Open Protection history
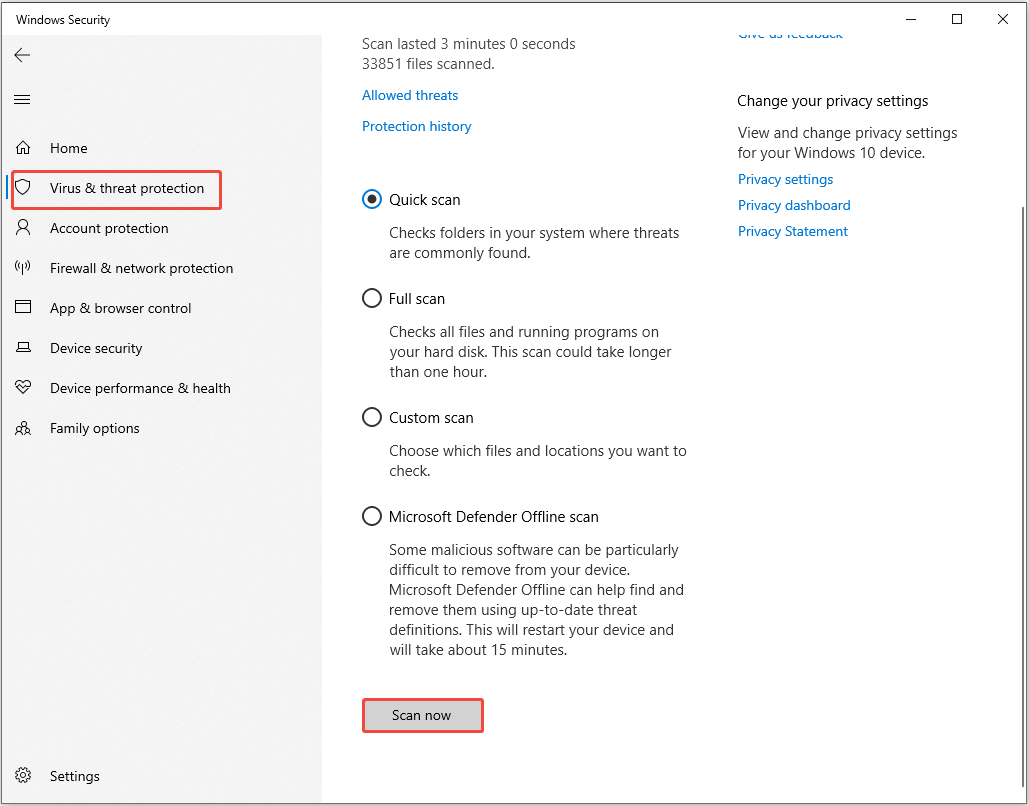 tap(416, 126)
